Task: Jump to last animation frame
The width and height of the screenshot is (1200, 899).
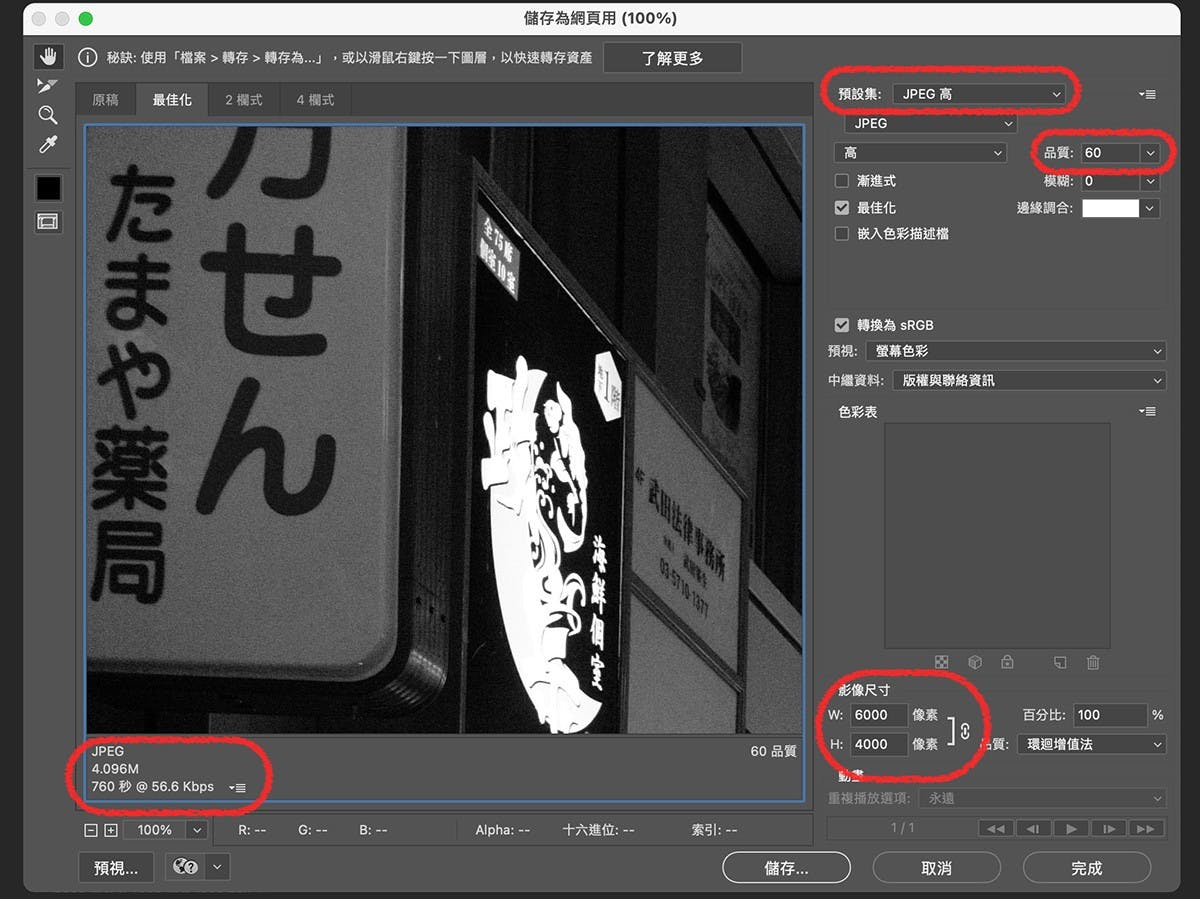Action: (1147, 829)
